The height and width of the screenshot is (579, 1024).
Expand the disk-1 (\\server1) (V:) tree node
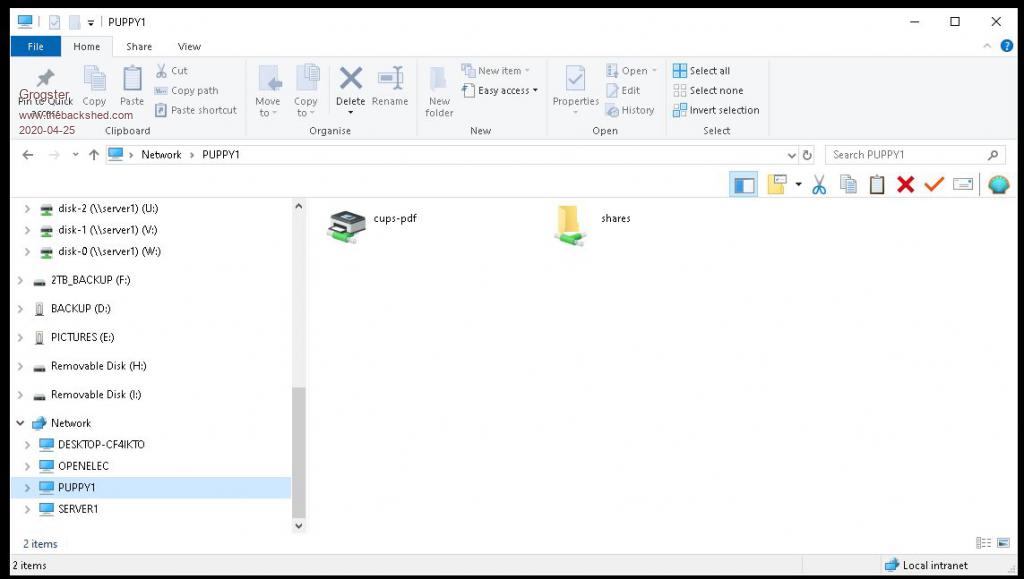(x=27, y=230)
